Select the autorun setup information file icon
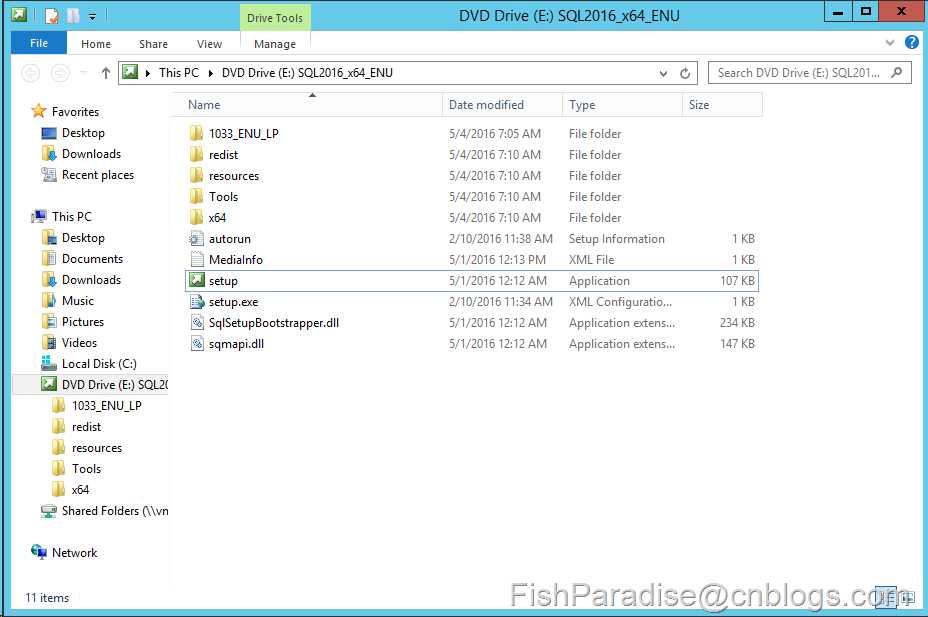 click(196, 238)
